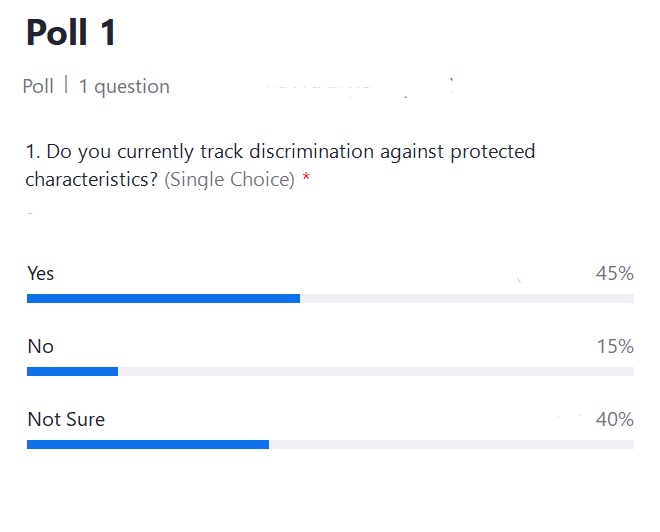660x532 pixels.
Task: Click the poll question text about discrimination
Action: pyautogui.click(x=280, y=165)
